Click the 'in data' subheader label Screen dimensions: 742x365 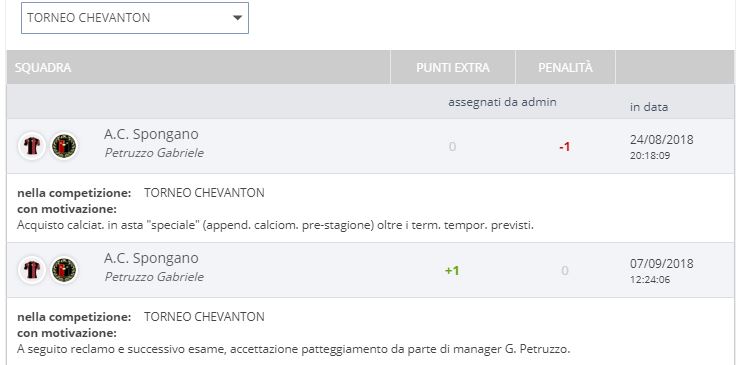pyautogui.click(x=649, y=107)
